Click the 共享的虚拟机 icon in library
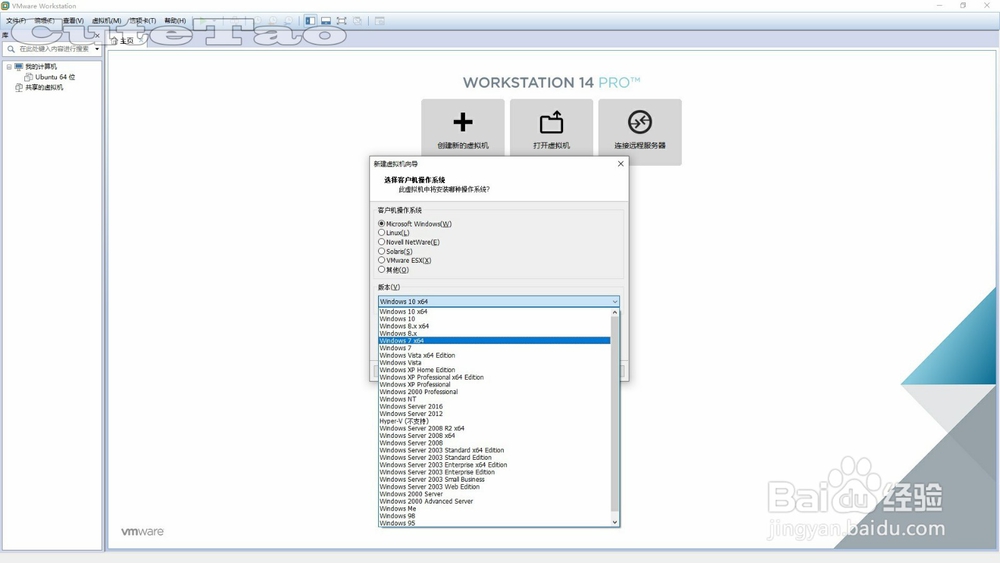Image resolution: width=1000 pixels, height=563 pixels. (x=18, y=87)
